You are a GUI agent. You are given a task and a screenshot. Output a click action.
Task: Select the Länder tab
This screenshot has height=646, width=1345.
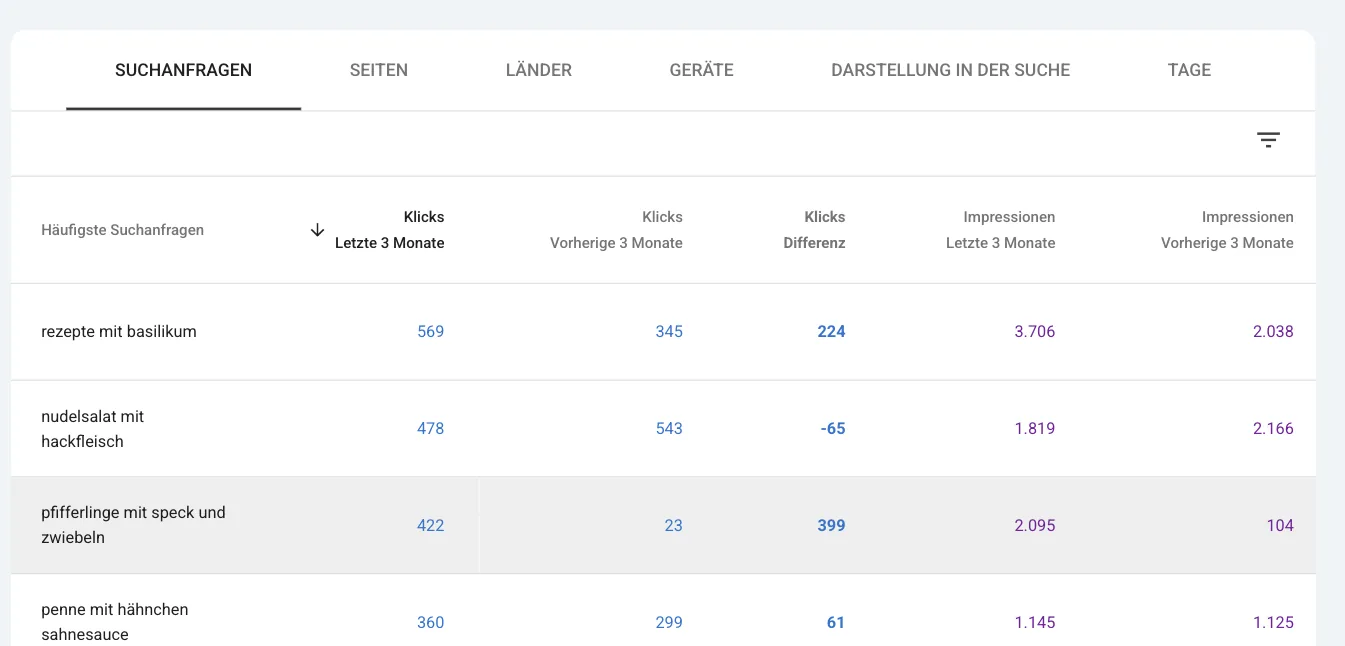[539, 70]
